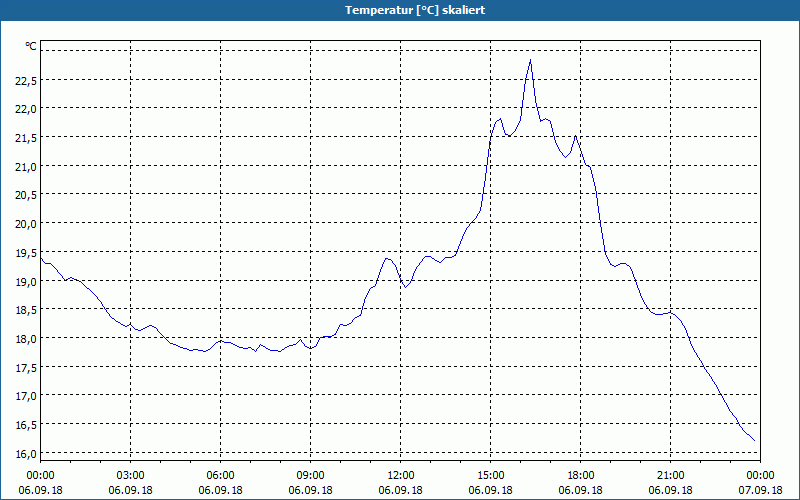Choose the 17,0 temperature label
The image size is (800, 500).
click(26, 396)
